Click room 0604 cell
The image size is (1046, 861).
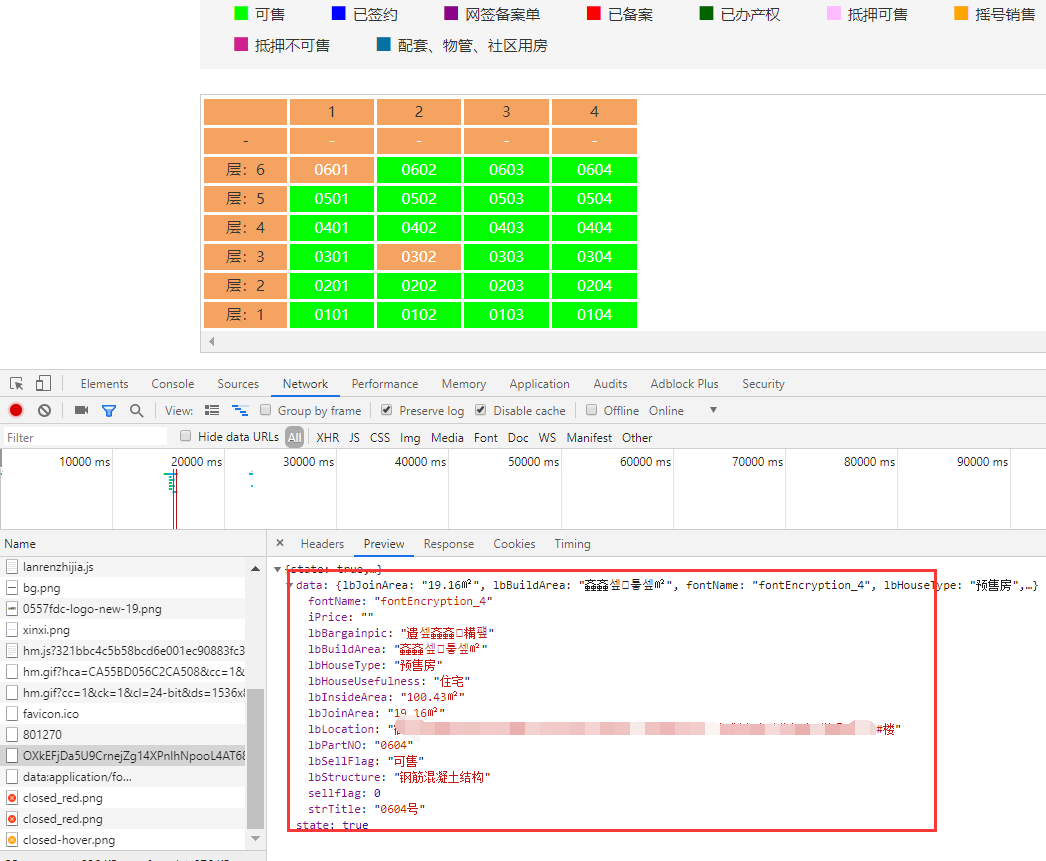594,169
